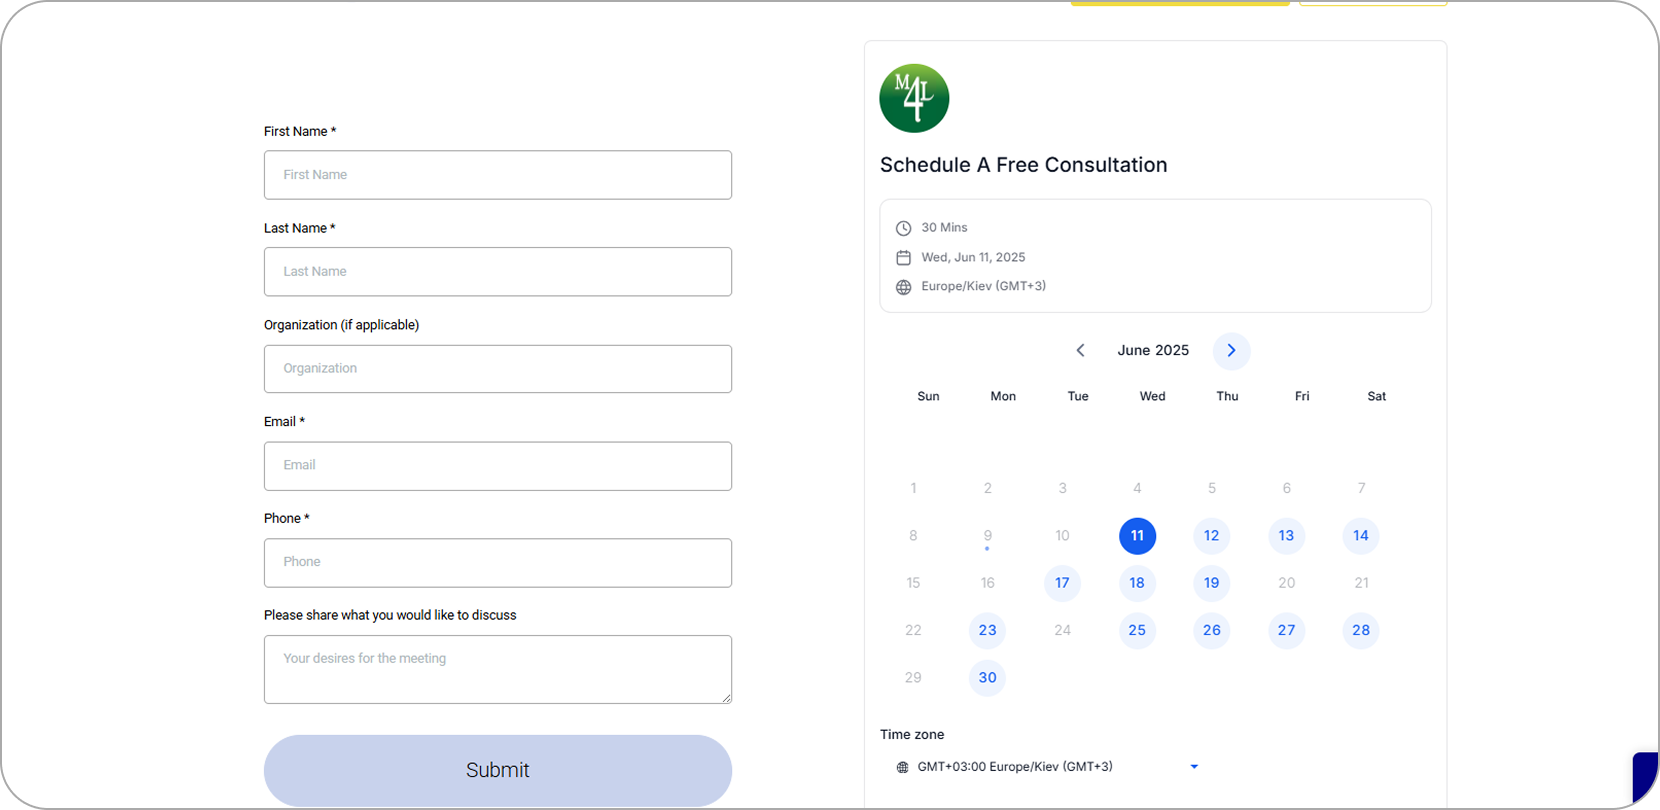Click the clock icon beside 30 Mins
The image size is (1660, 810).
(903, 228)
